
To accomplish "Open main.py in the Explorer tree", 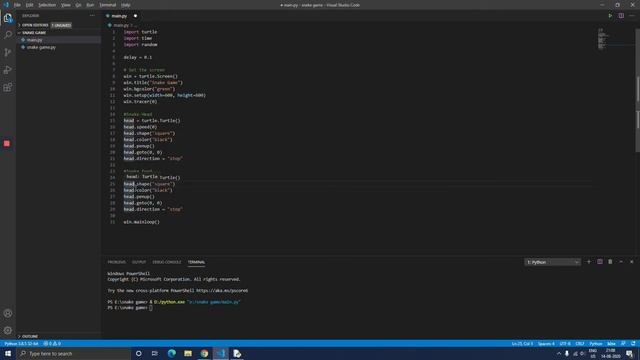I will [58, 40].
